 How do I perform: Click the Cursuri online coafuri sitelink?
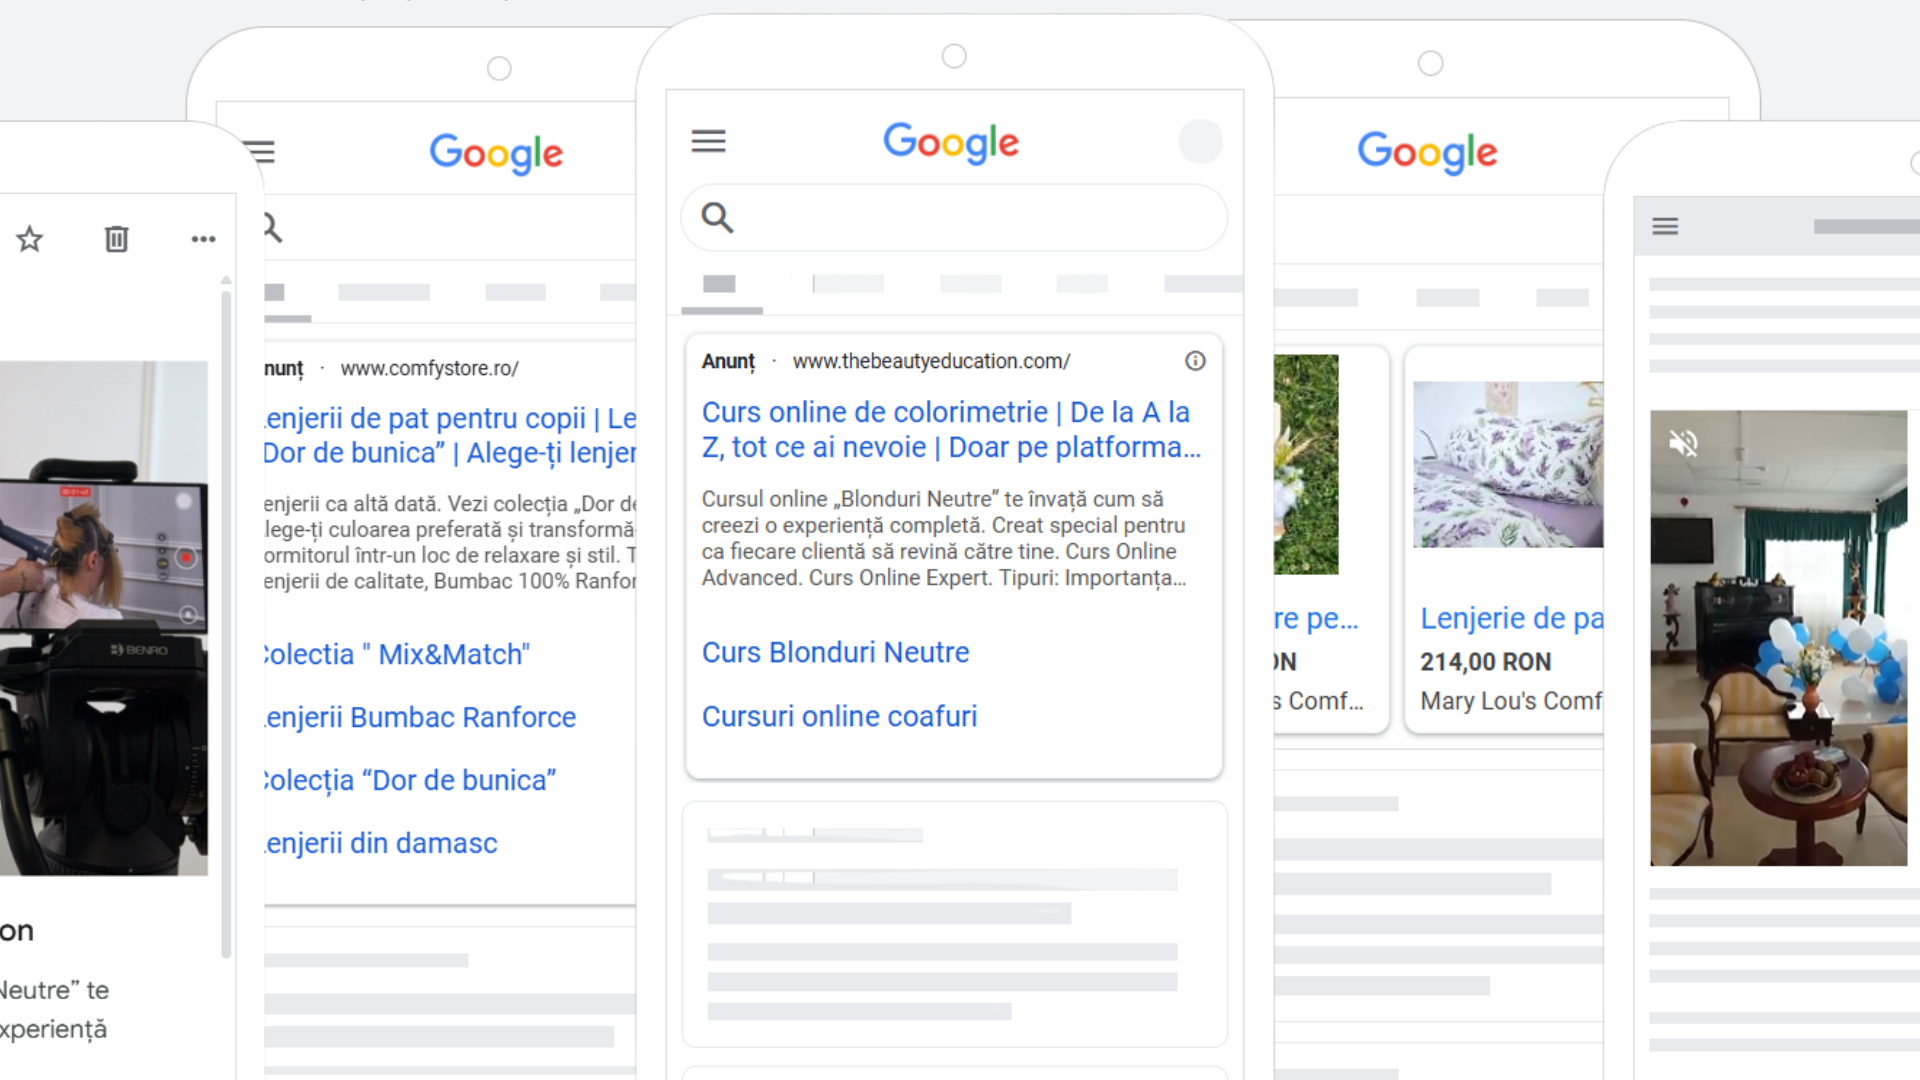pos(839,716)
